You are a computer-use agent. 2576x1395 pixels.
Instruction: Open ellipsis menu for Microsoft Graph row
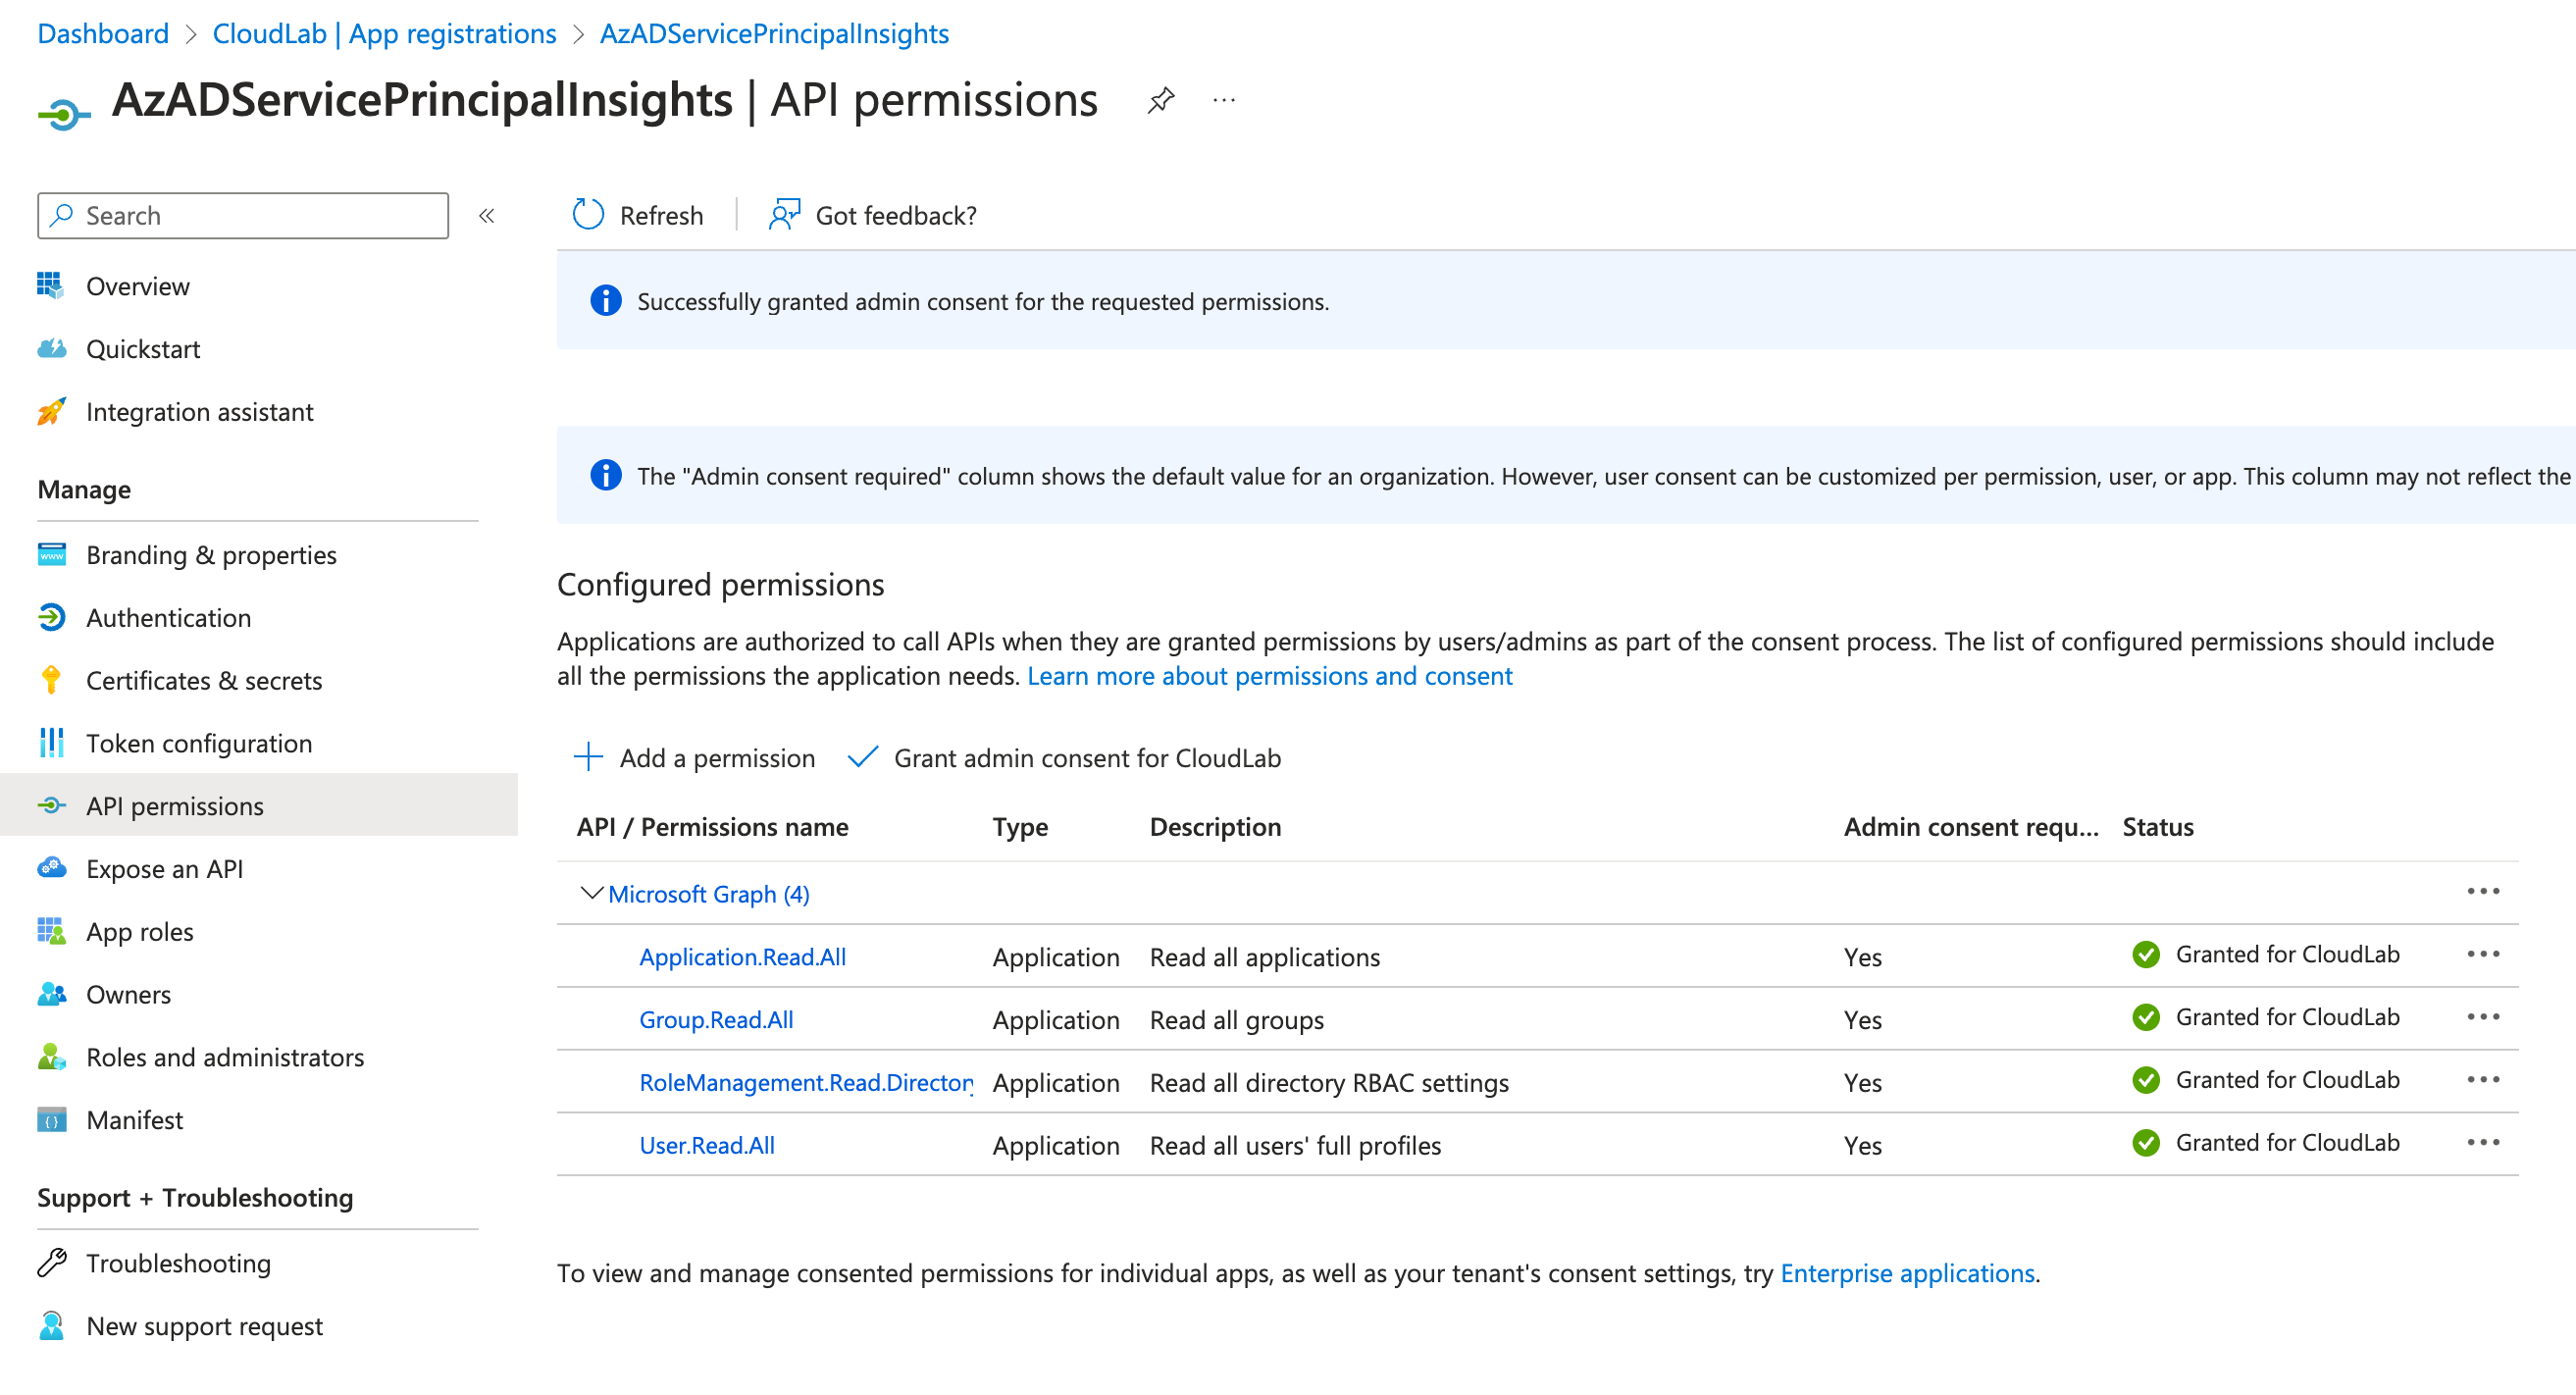[x=2482, y=891]
